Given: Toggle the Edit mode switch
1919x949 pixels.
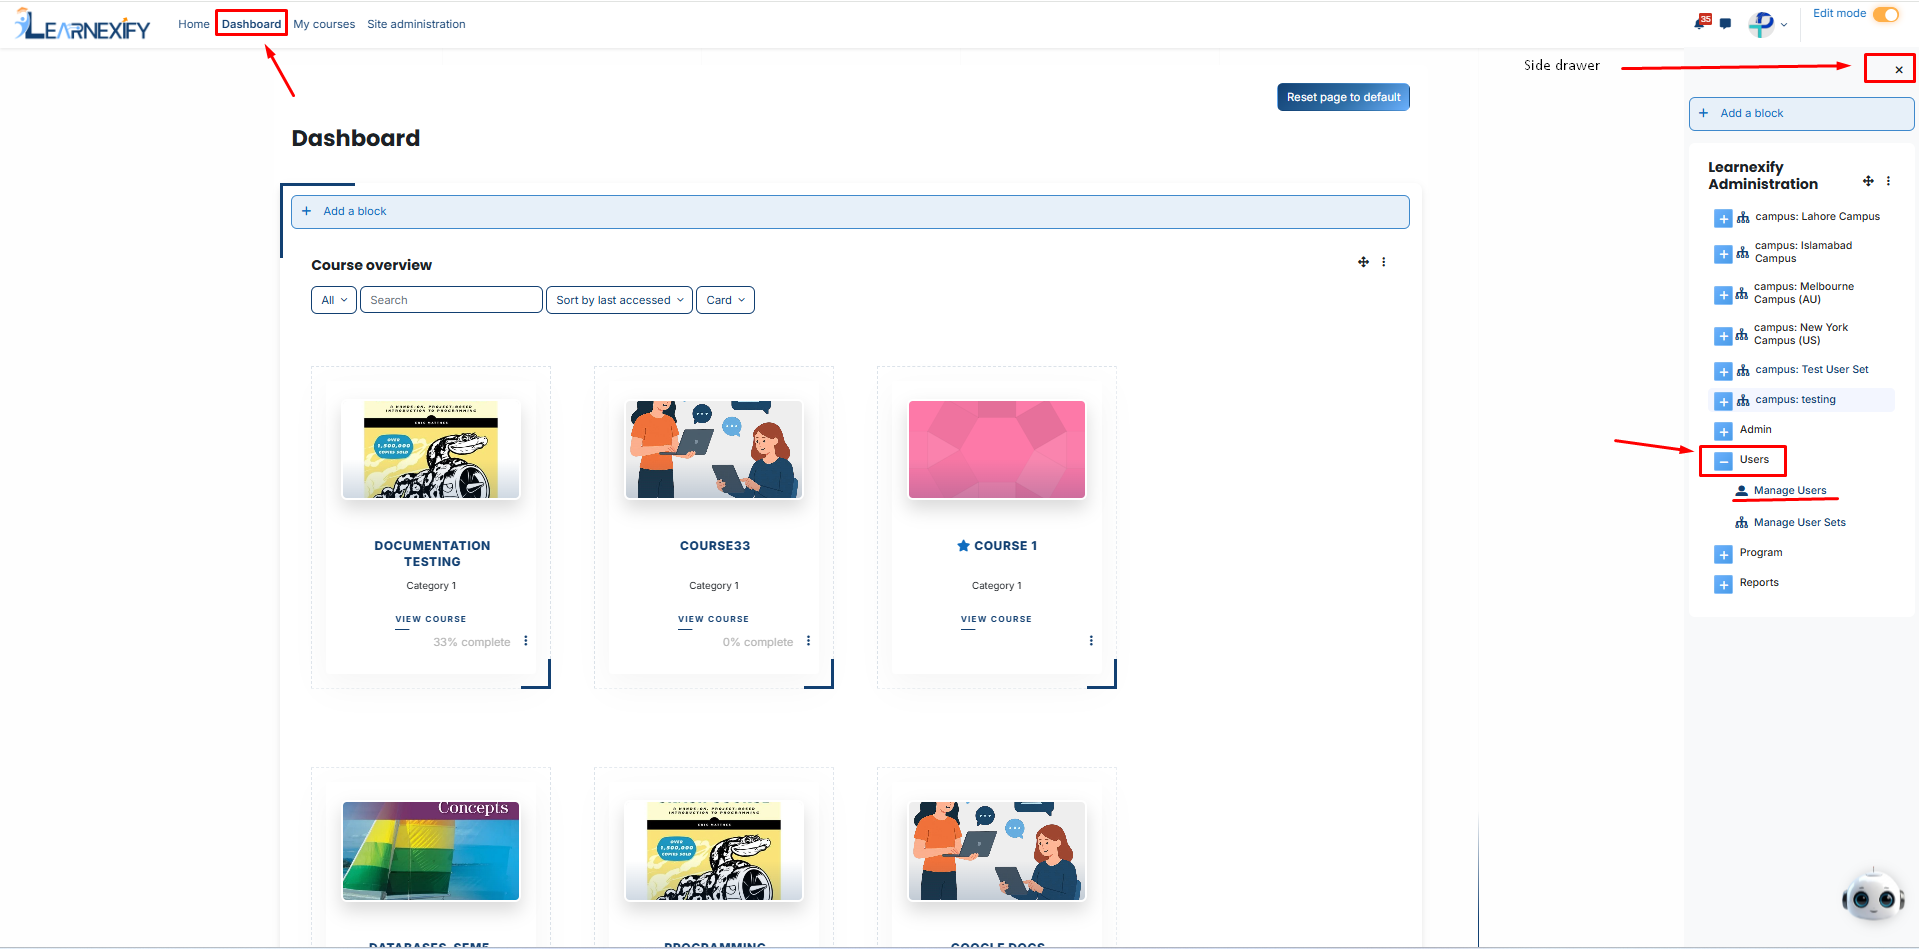Looking at the screenshot, I should pyautogui.click(x=1886, y=14).
